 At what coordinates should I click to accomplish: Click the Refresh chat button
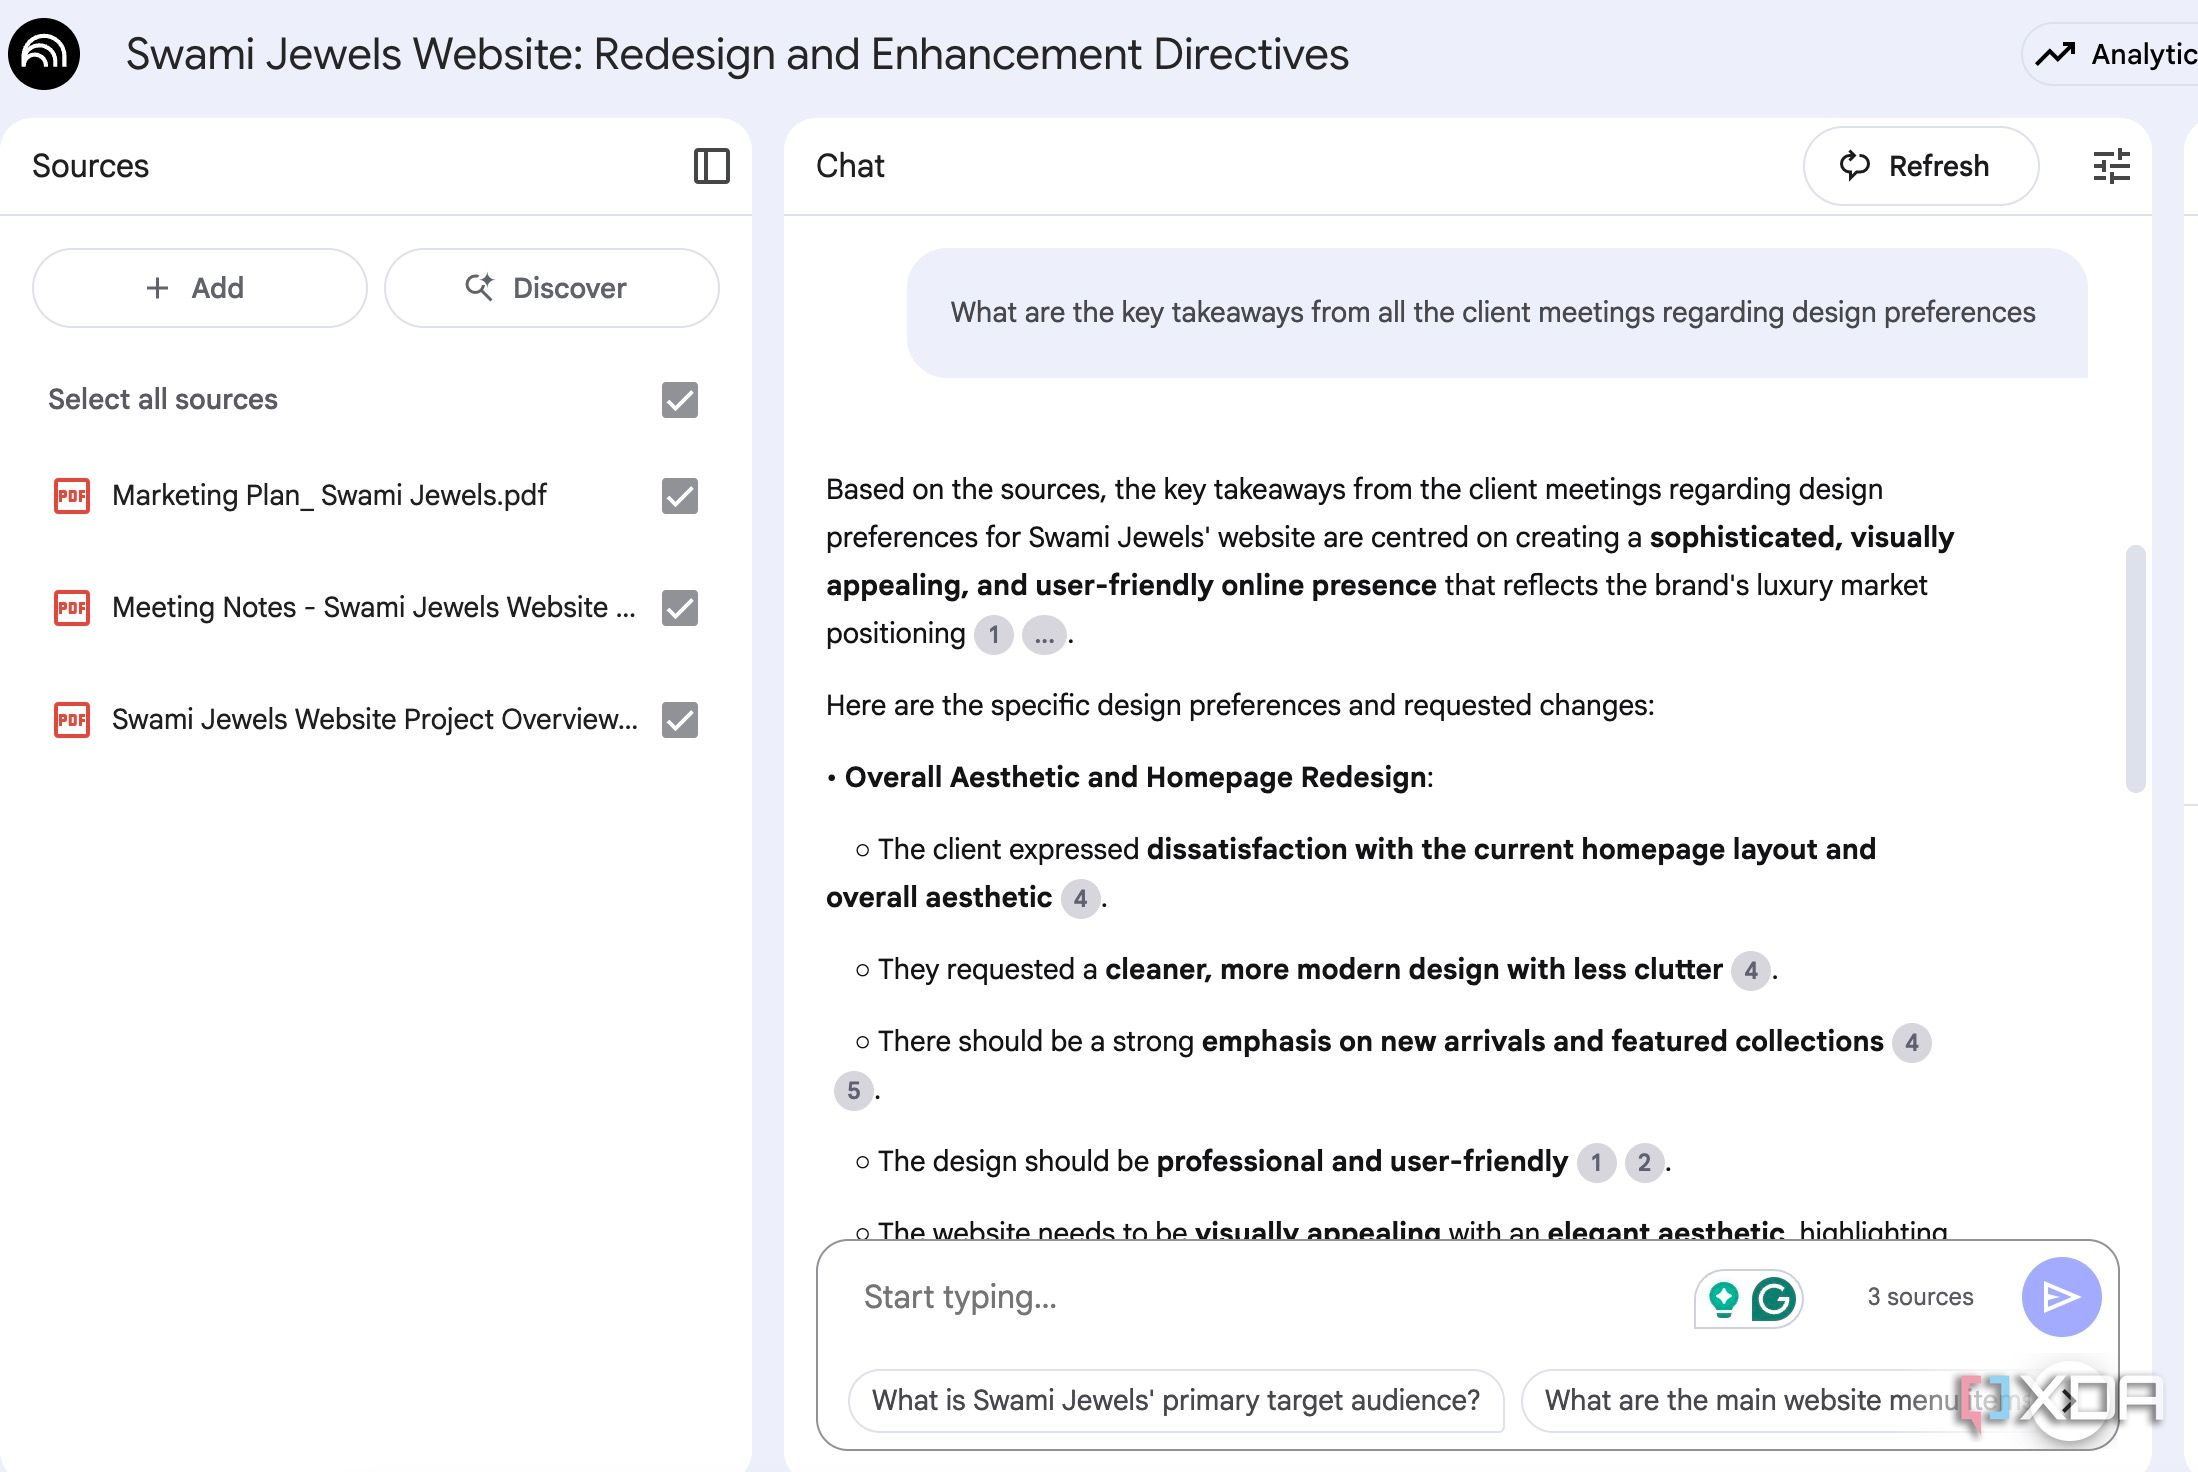[x=1920, y=166]
